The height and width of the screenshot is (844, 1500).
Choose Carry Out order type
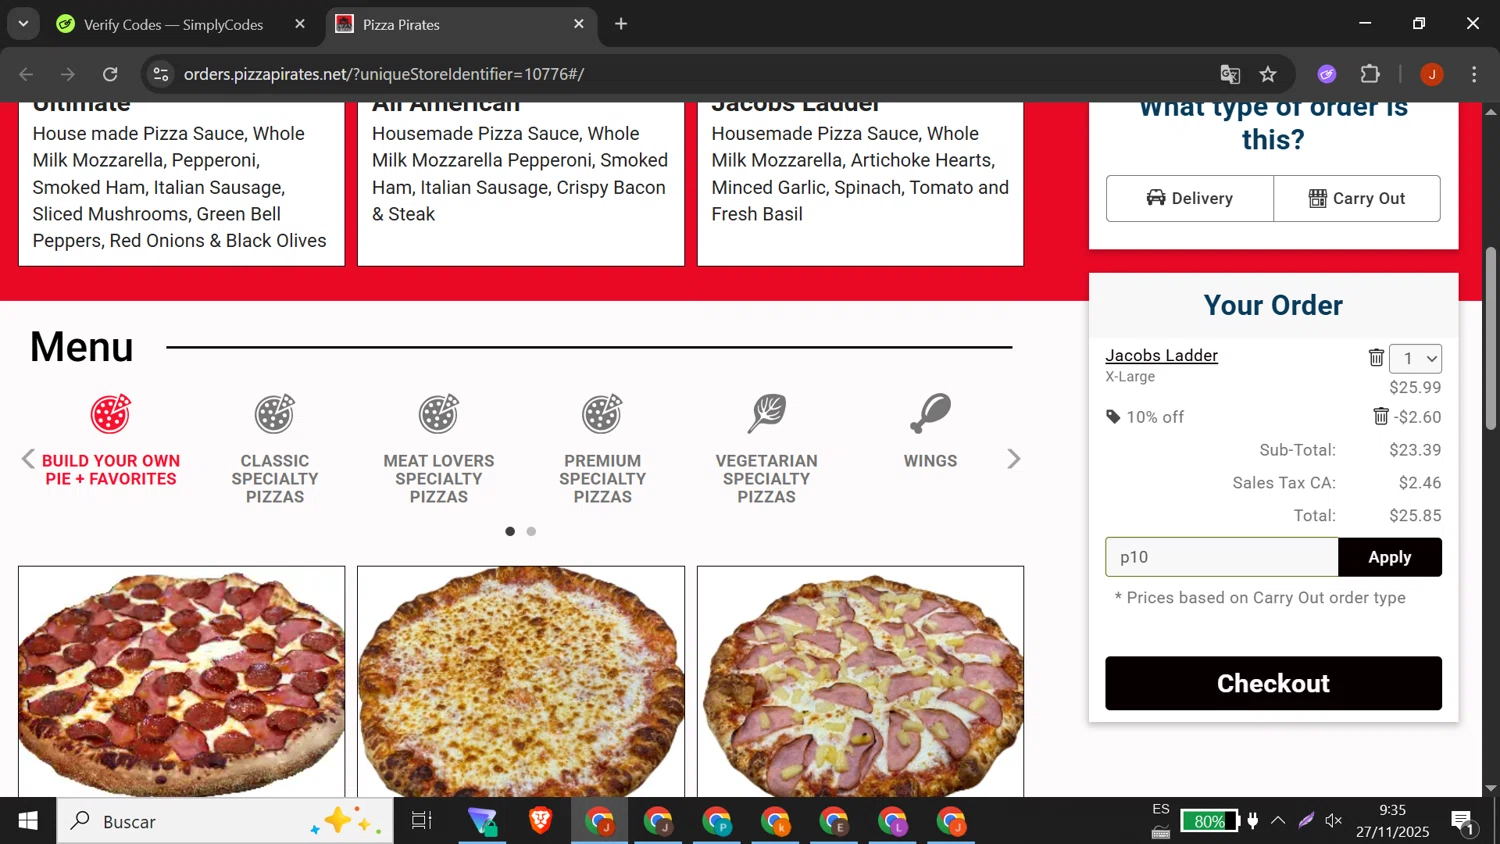click(x=1357, y=198)
